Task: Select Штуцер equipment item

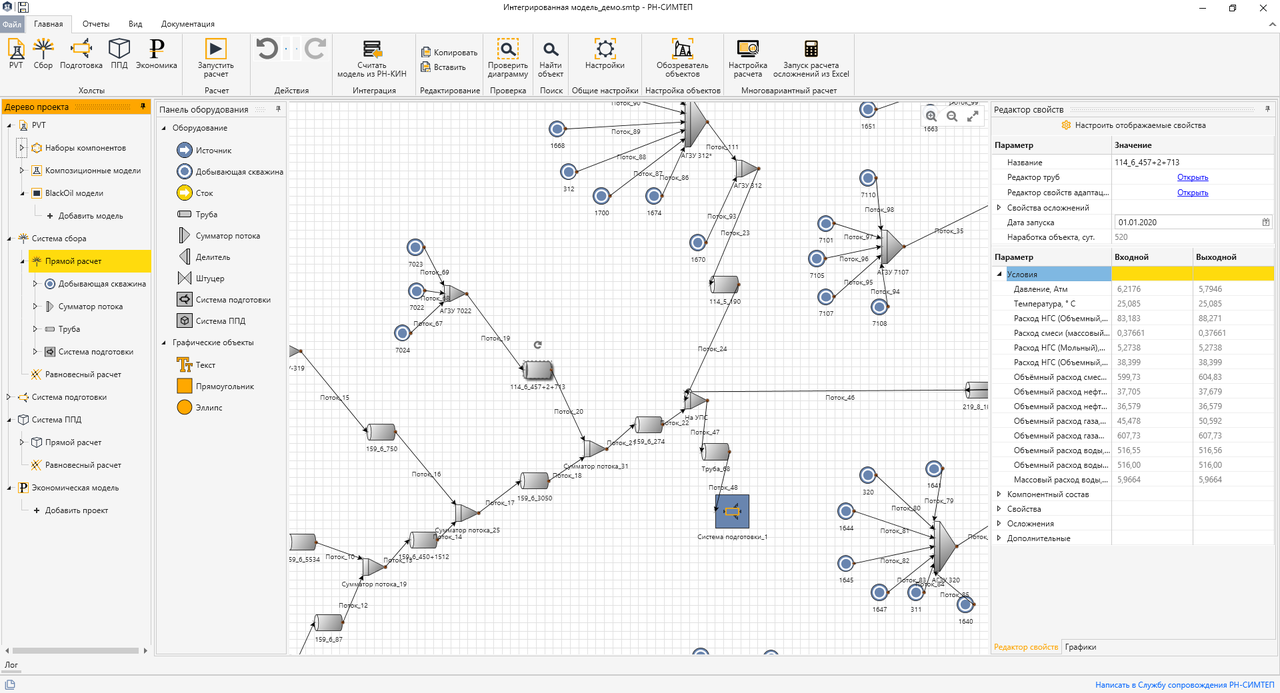Action: (201, 278)
